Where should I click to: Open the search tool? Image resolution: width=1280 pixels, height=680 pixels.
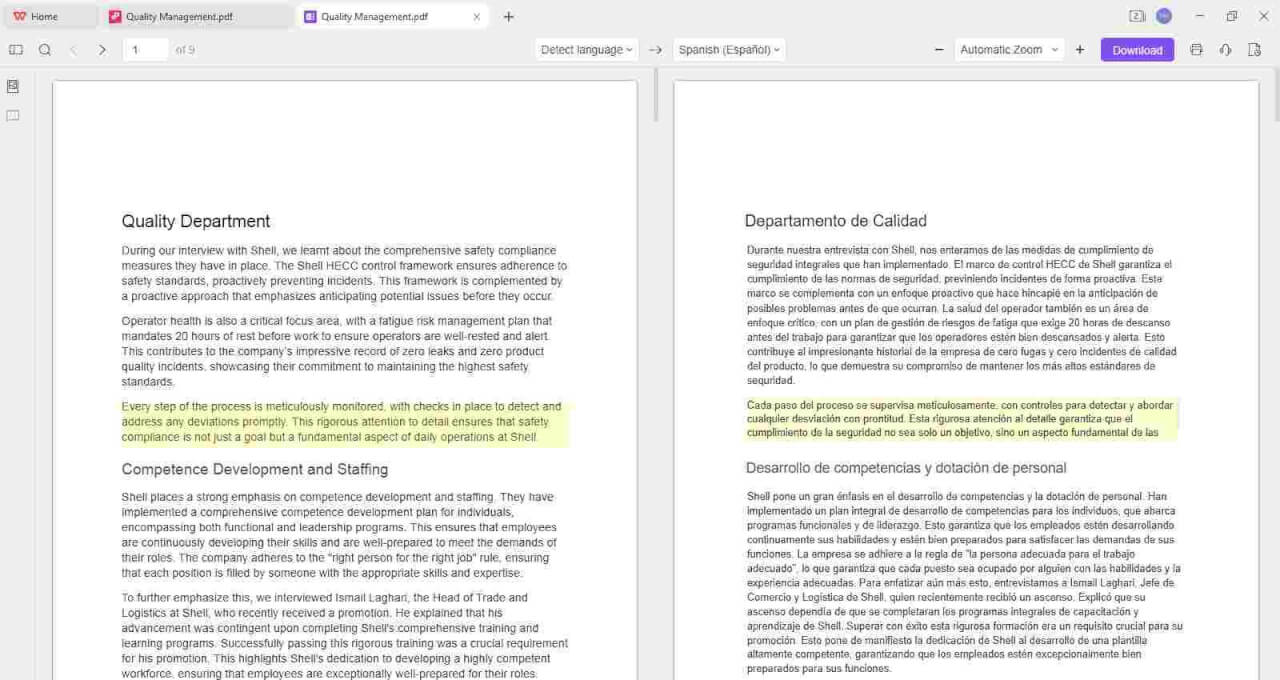click(x=45, y=49)
